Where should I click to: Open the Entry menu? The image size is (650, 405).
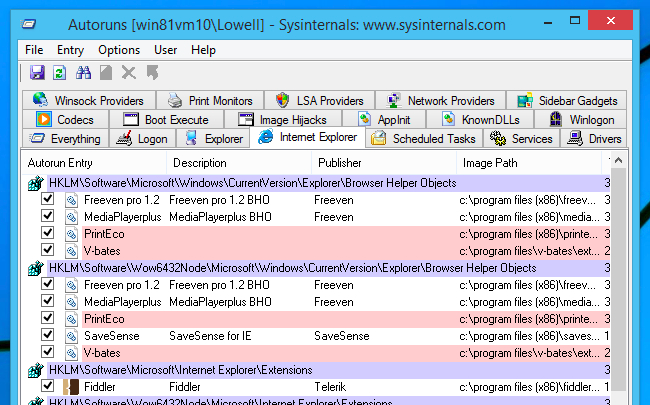(x=70, y=50)
